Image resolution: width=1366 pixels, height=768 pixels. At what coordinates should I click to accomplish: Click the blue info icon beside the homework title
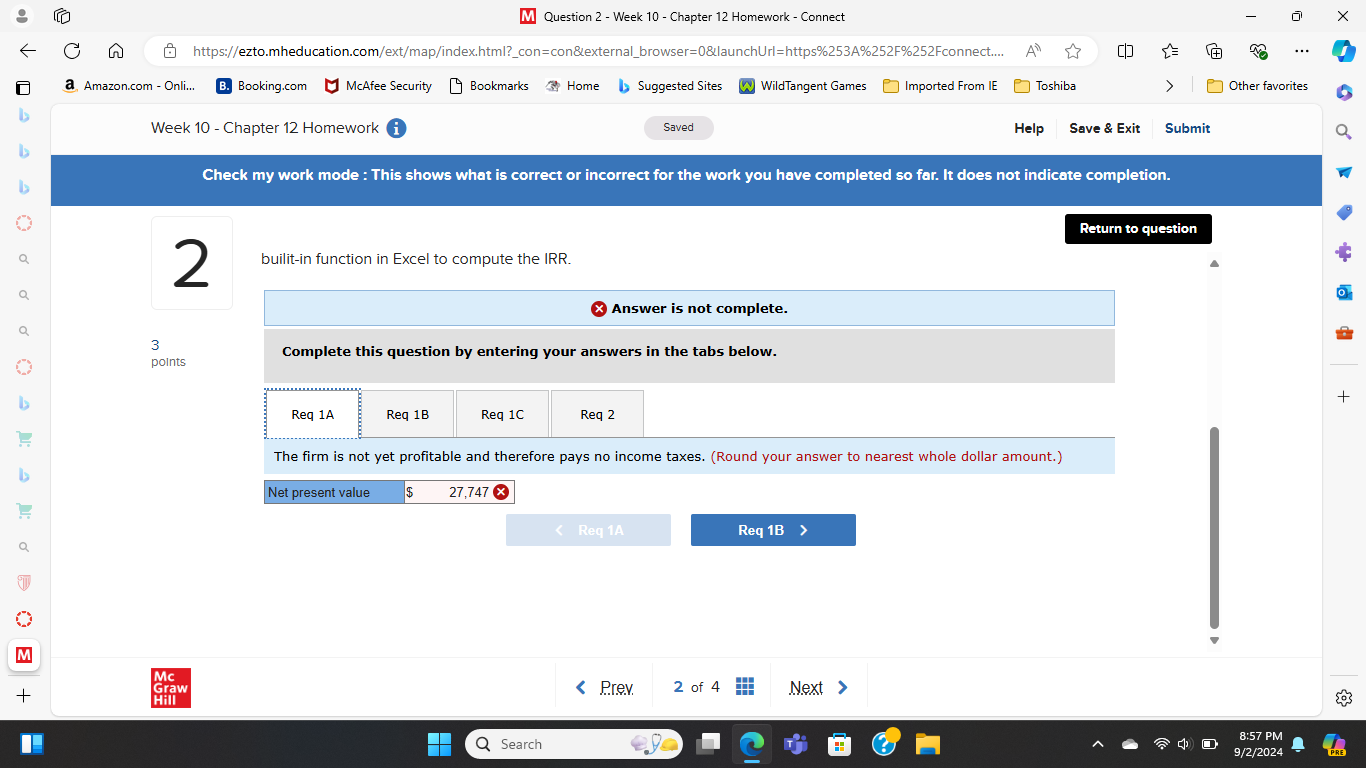pos(396,128)
